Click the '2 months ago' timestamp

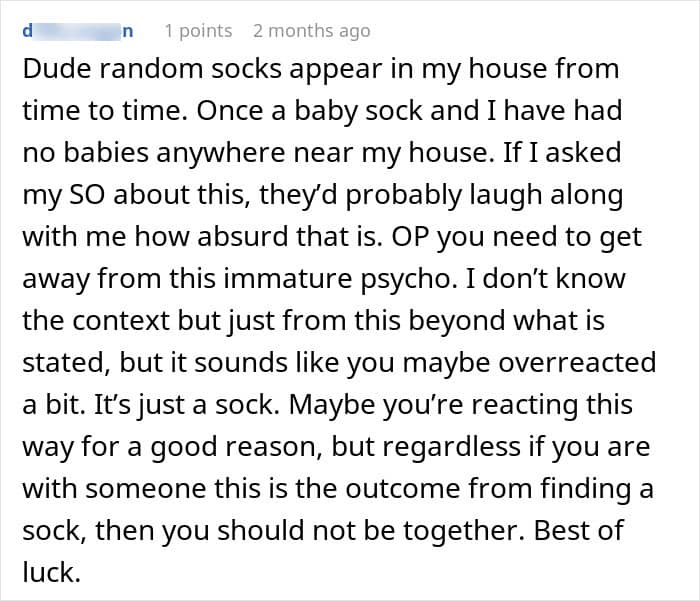click(x=312, y=31)
